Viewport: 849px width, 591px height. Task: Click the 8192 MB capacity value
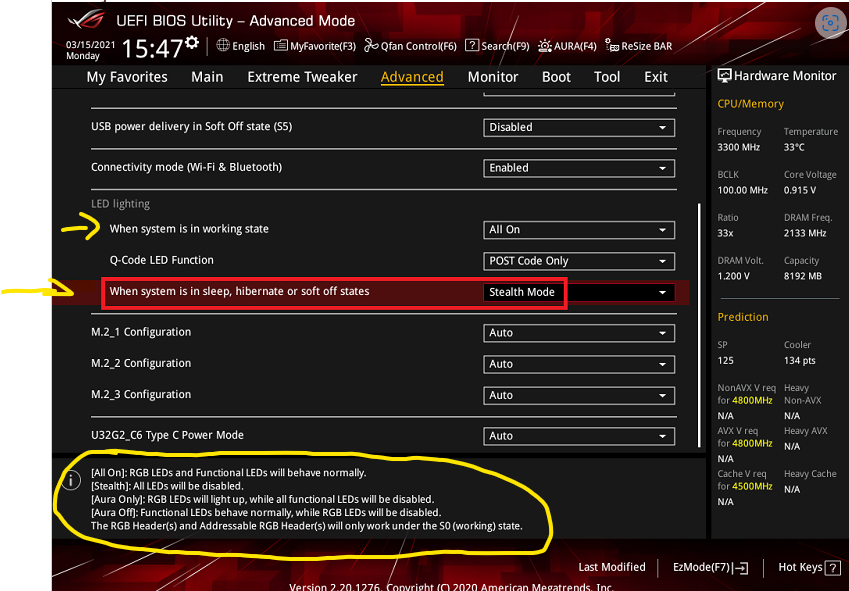click(802, 276)
